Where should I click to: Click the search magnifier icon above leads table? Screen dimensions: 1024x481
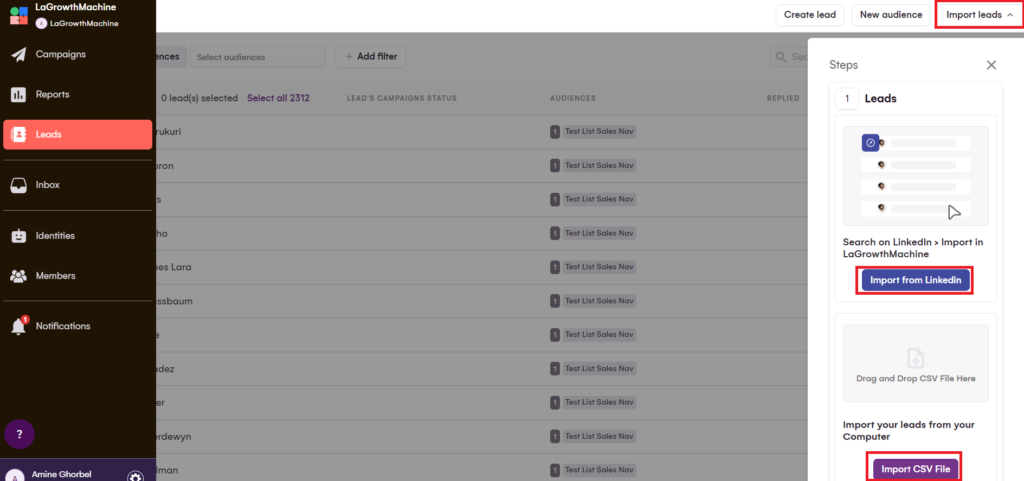click(780, 57)
